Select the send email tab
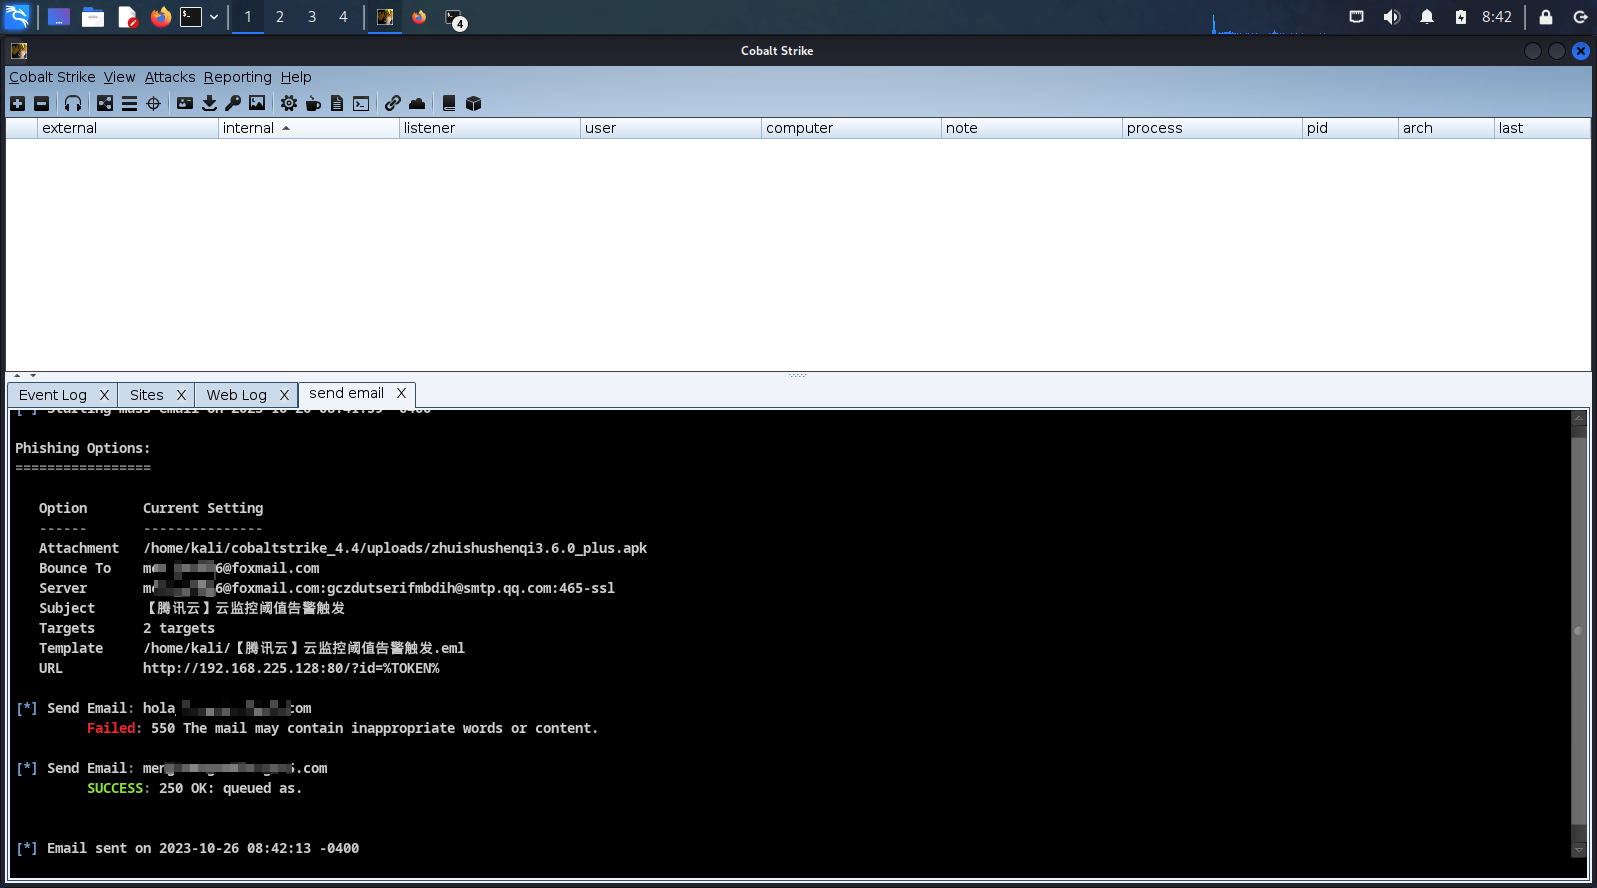Screen dimensions: 1597x888 (x=346, y=393)
